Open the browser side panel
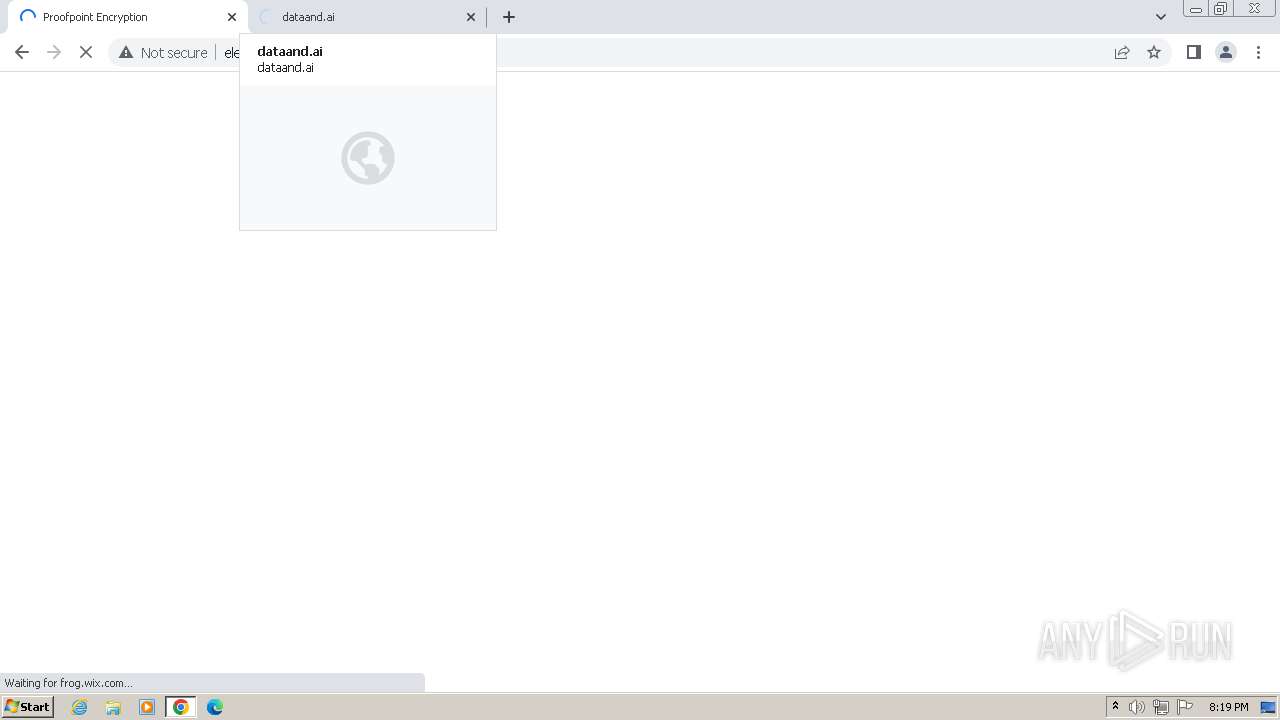 tap(1193, 52)
